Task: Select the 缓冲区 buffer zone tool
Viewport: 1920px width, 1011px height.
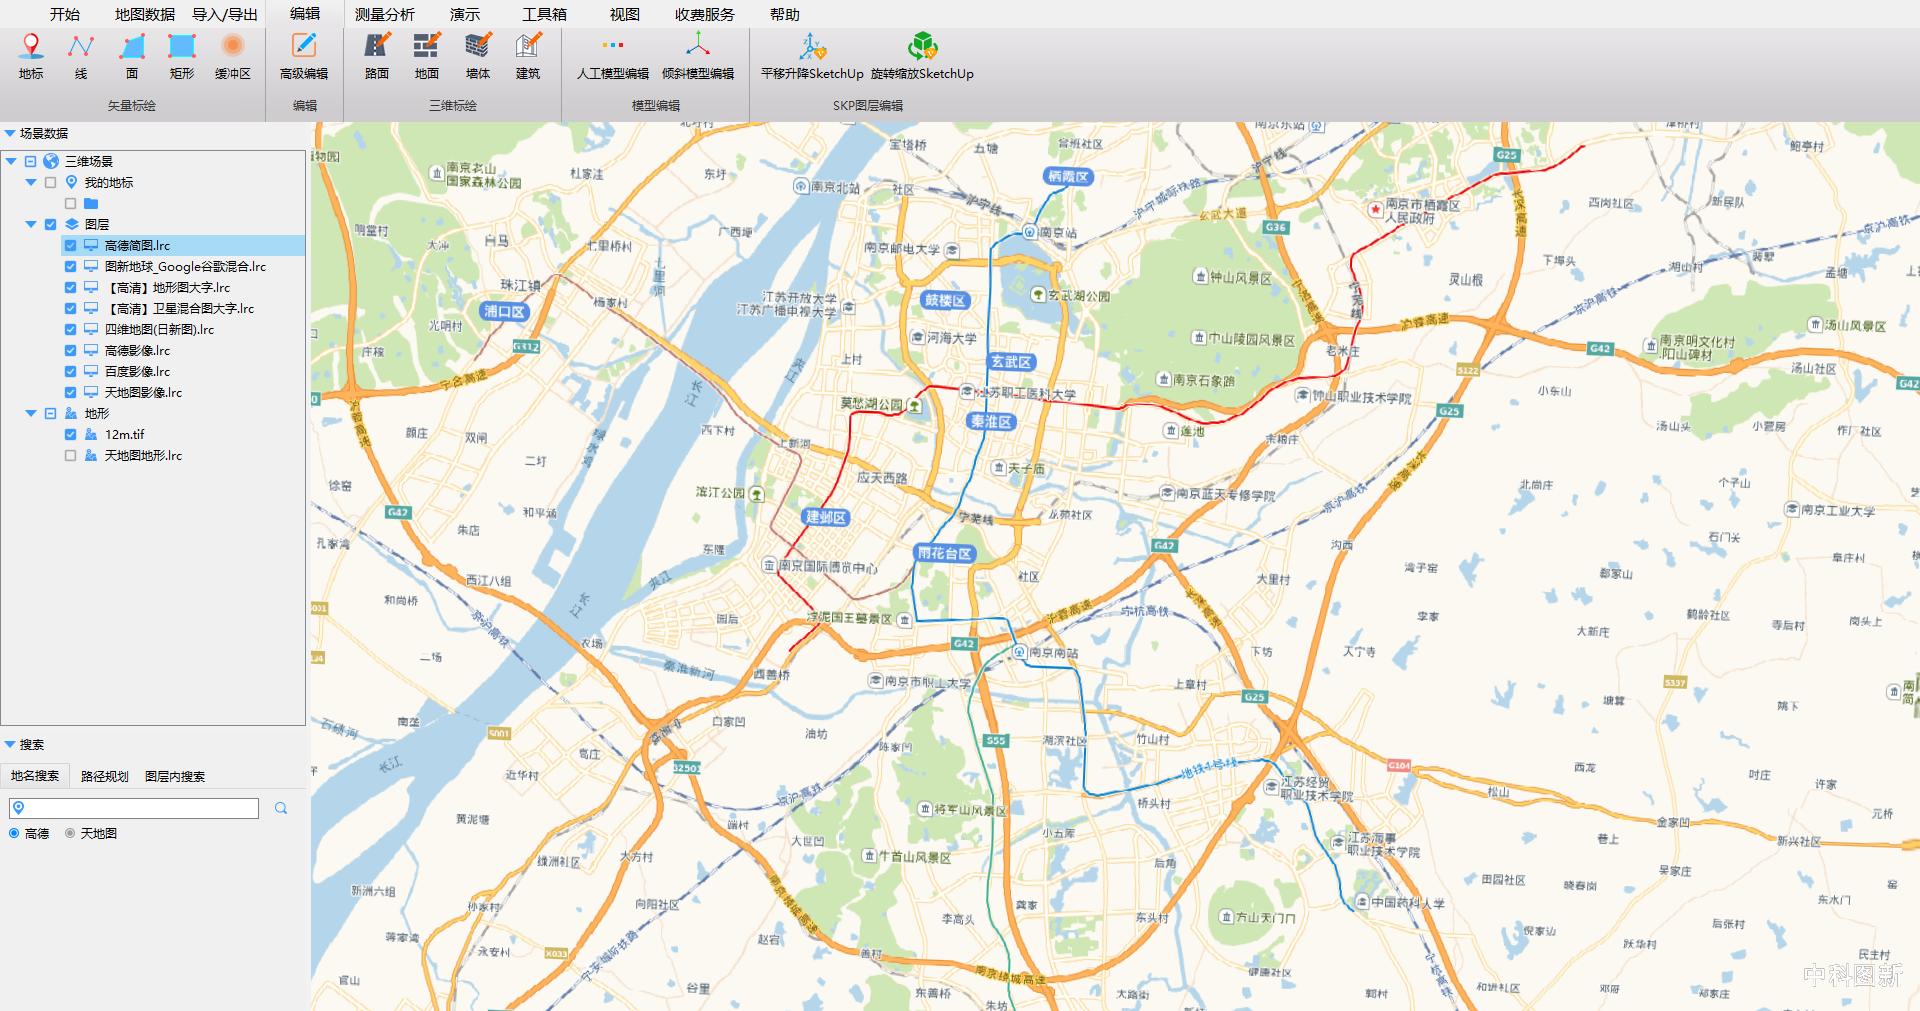Action: tap(233, 56)
